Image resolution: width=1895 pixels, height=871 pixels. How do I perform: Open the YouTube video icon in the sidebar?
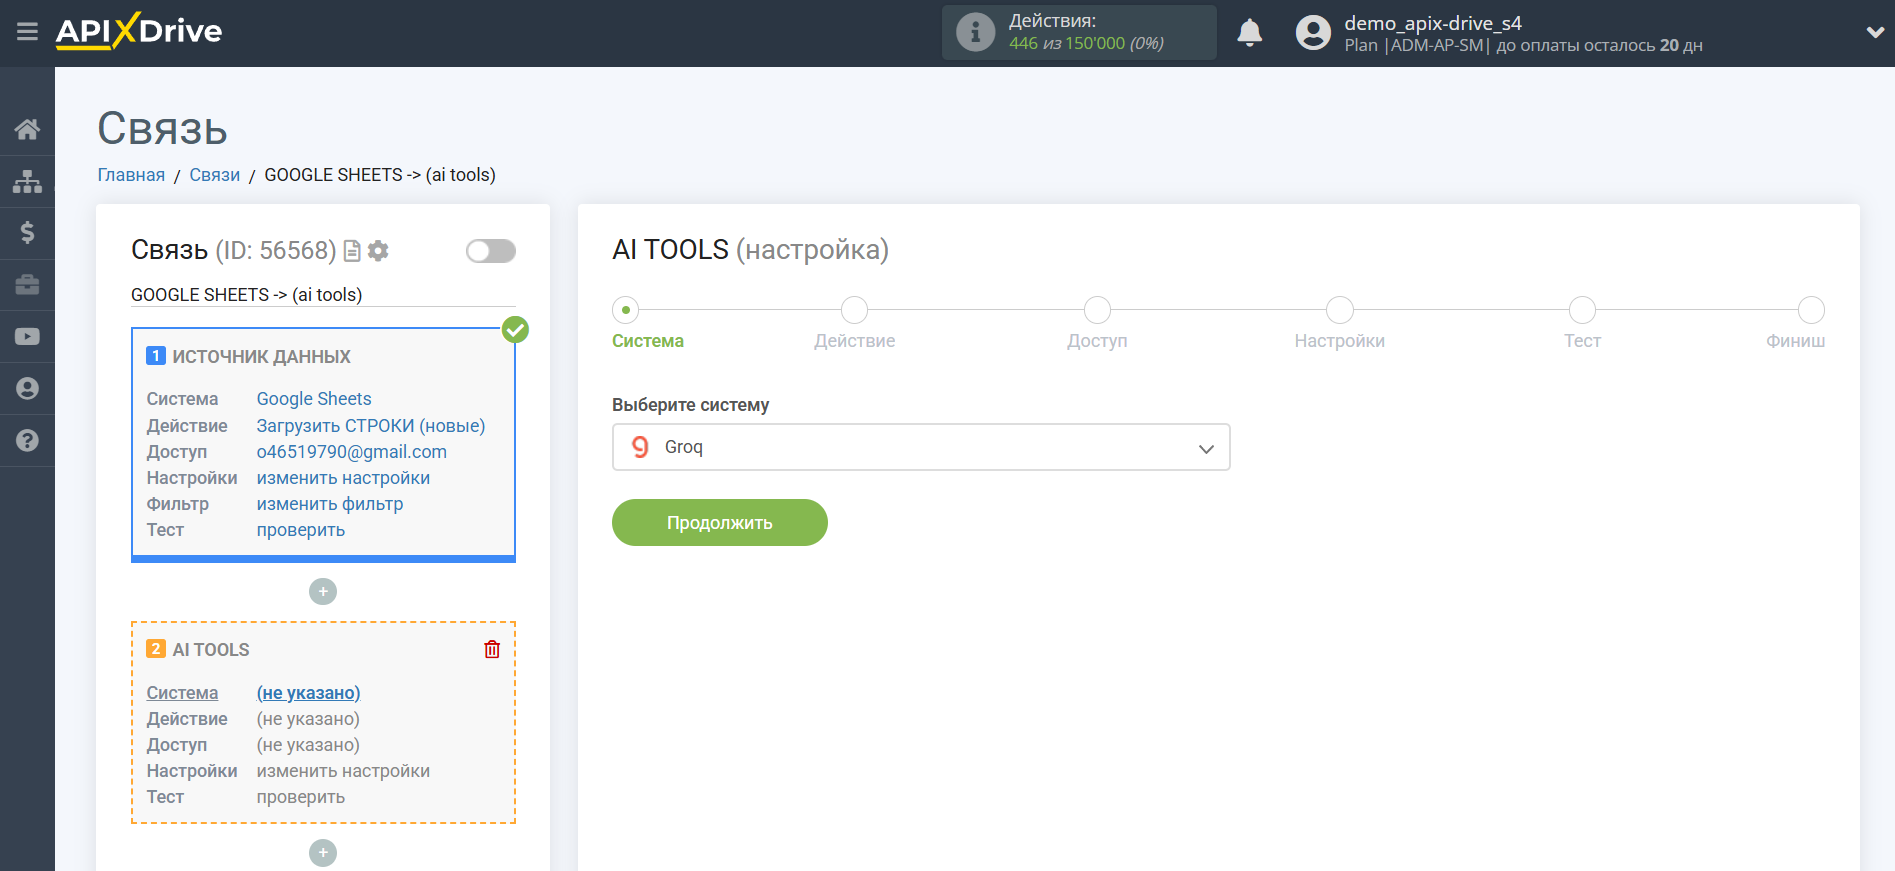tap(27, 336)
